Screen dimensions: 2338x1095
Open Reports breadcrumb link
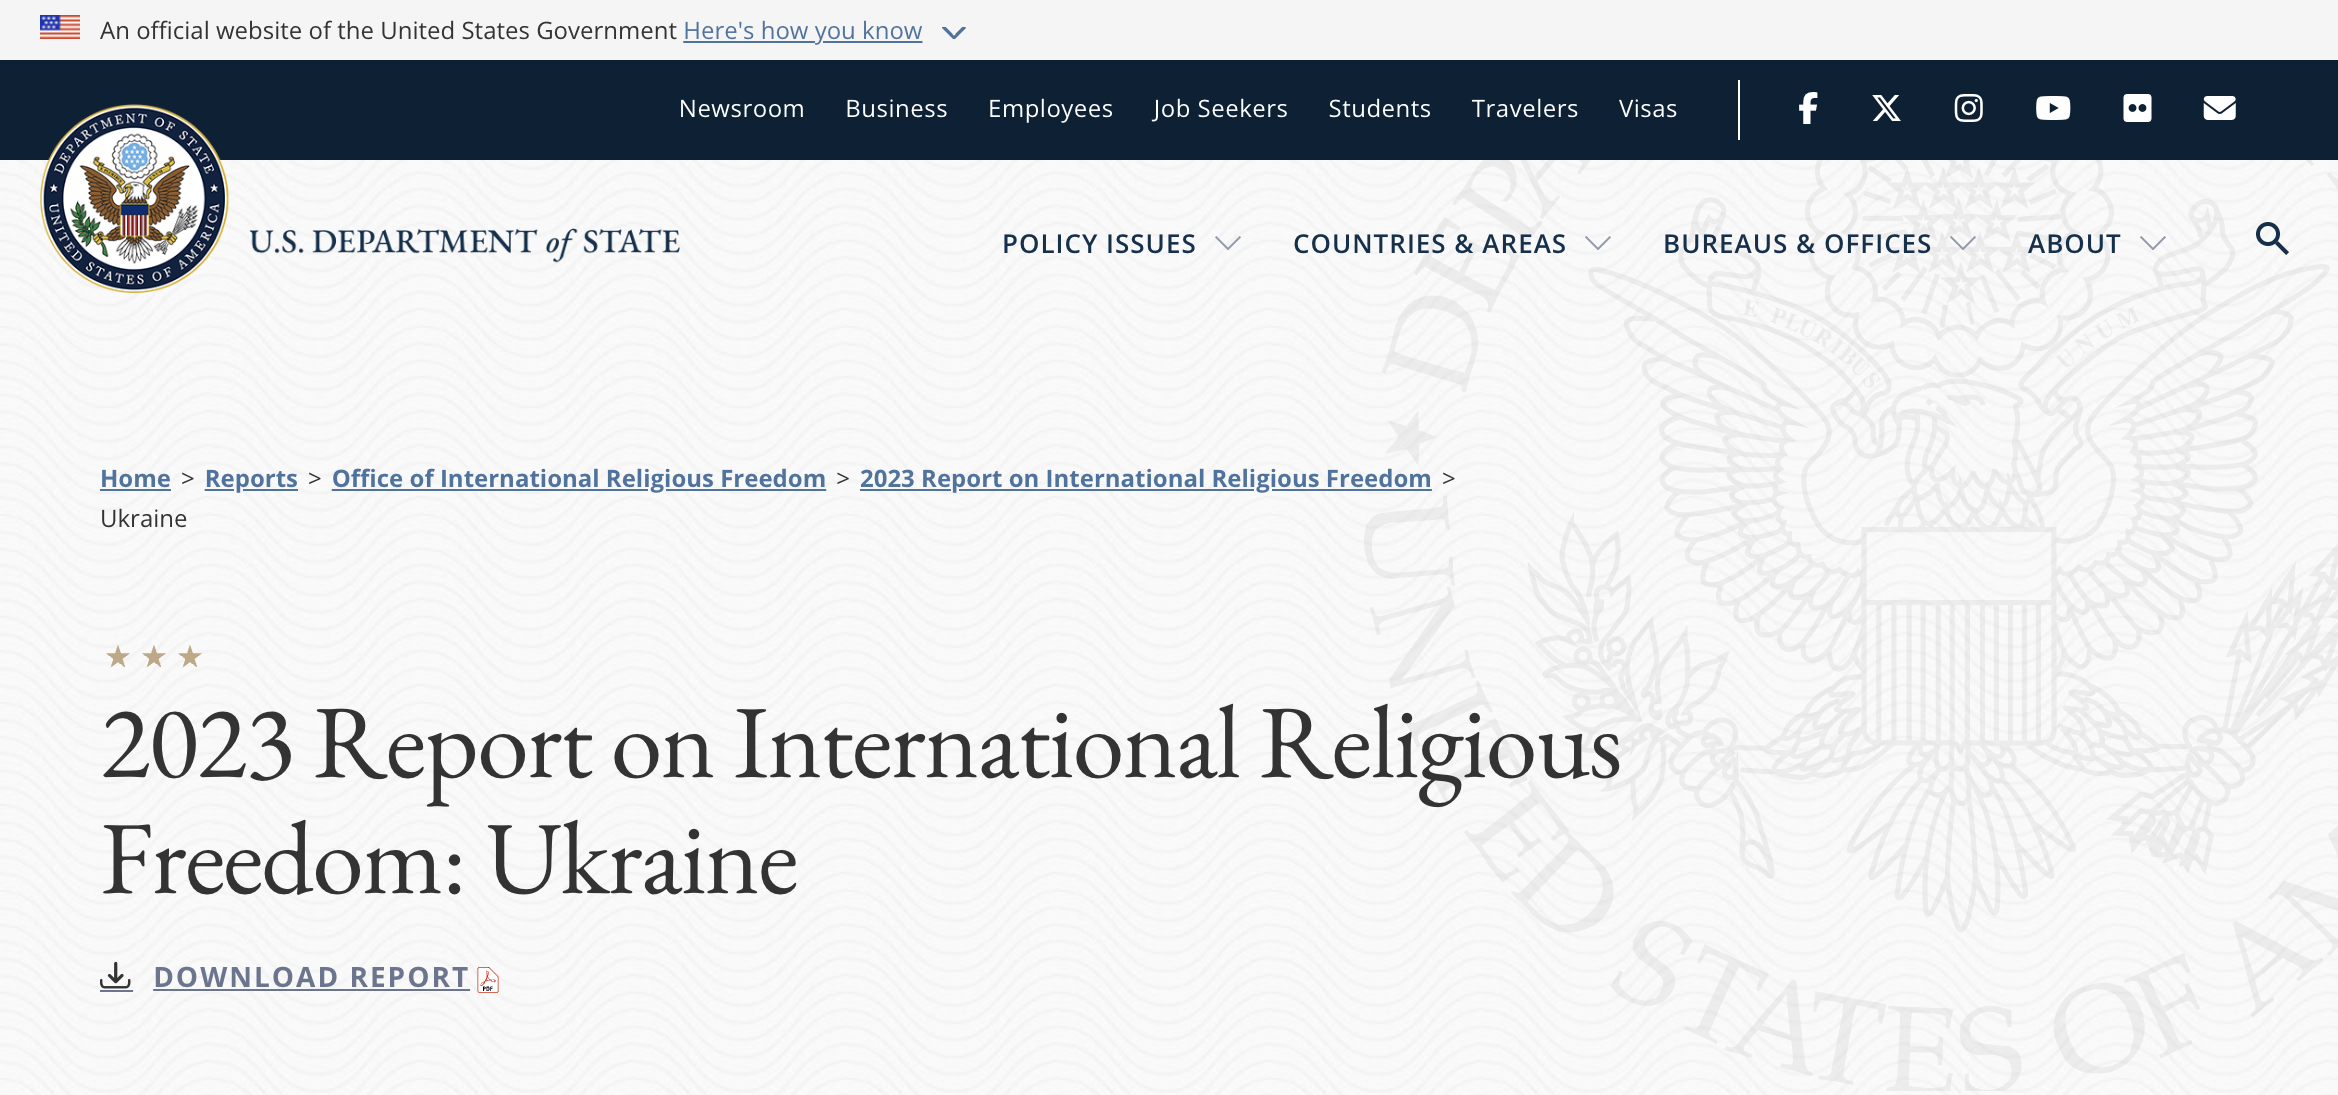point(251,478)
